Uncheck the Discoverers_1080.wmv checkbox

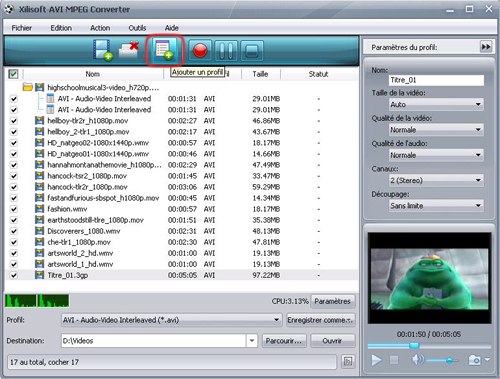point(14,231)
